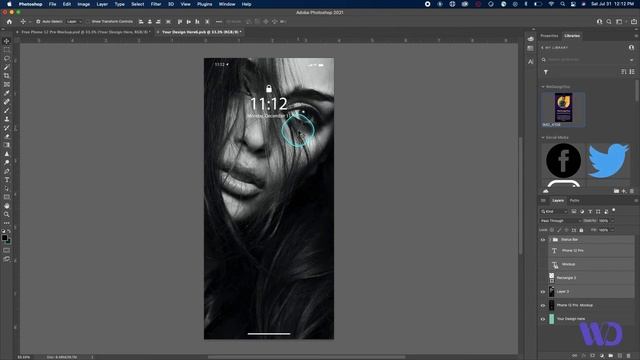The image size is (640, 360).
Task: Open Auto-Select Layer dropdown in options bar
Action: pyautogui.click(x=74, y=22)
